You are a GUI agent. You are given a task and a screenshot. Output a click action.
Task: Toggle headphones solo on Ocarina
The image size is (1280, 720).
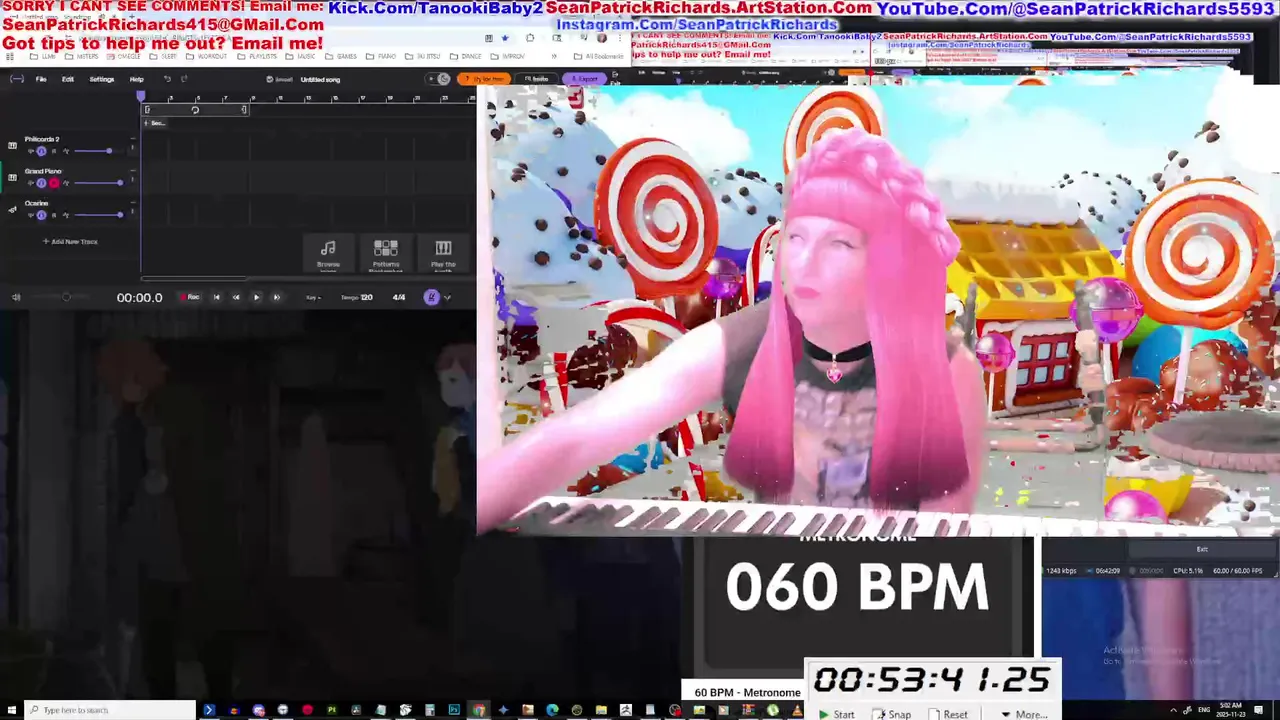click(41, 215)
